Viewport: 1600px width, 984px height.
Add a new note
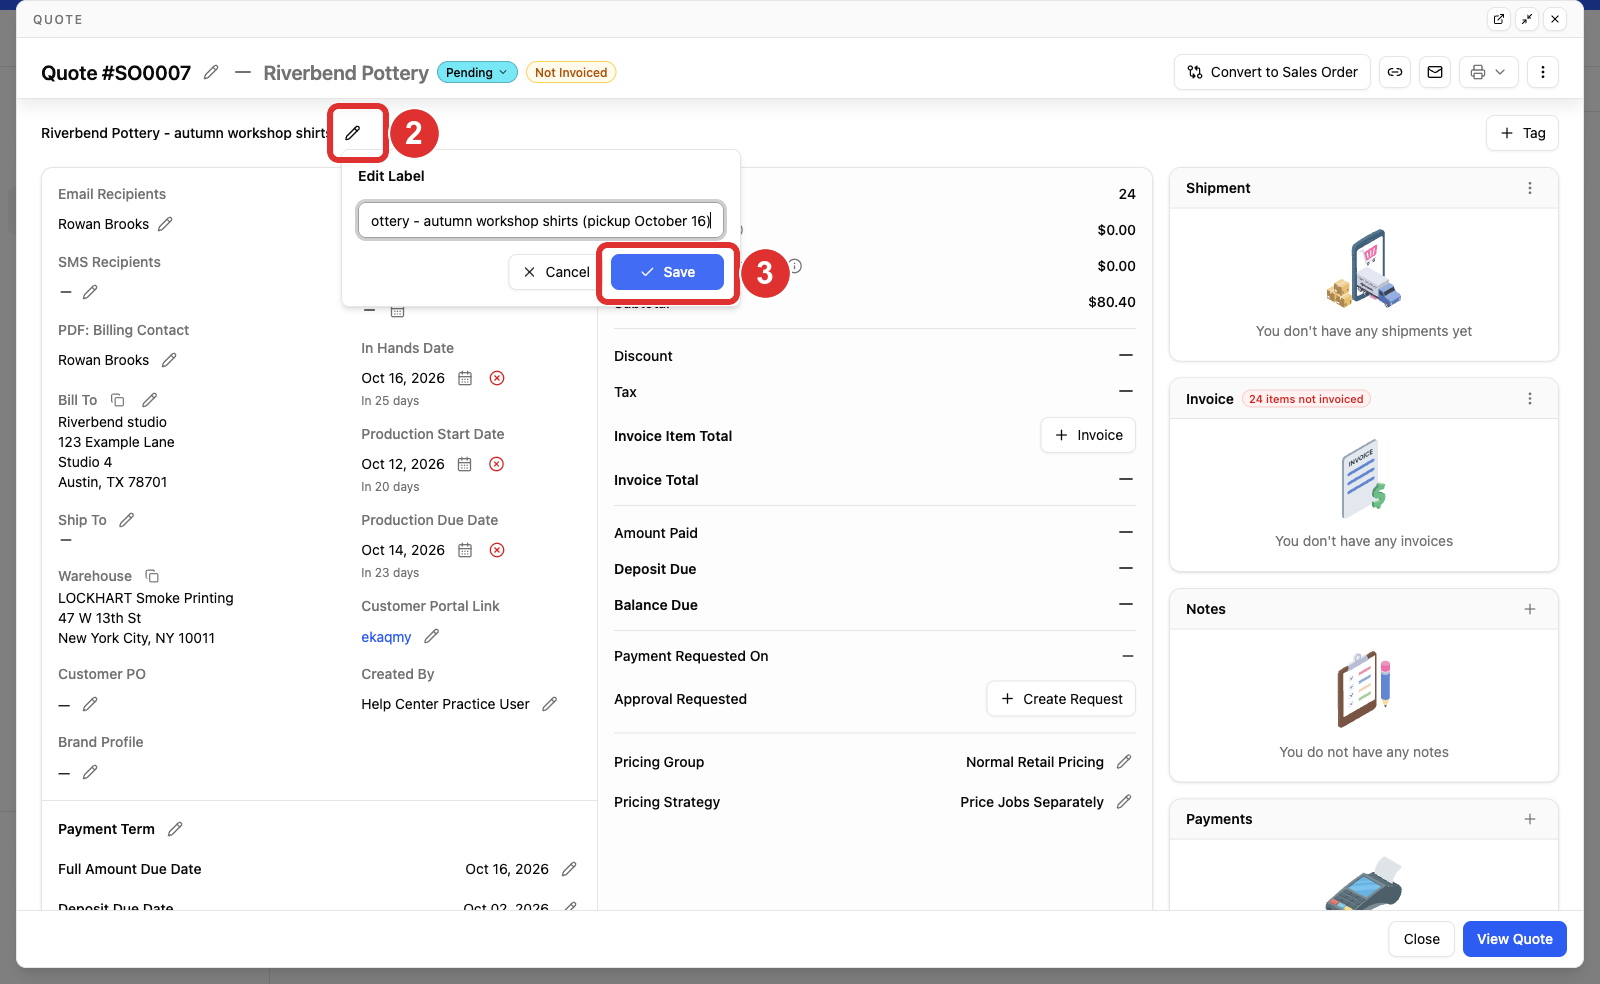coord(1530,609)
